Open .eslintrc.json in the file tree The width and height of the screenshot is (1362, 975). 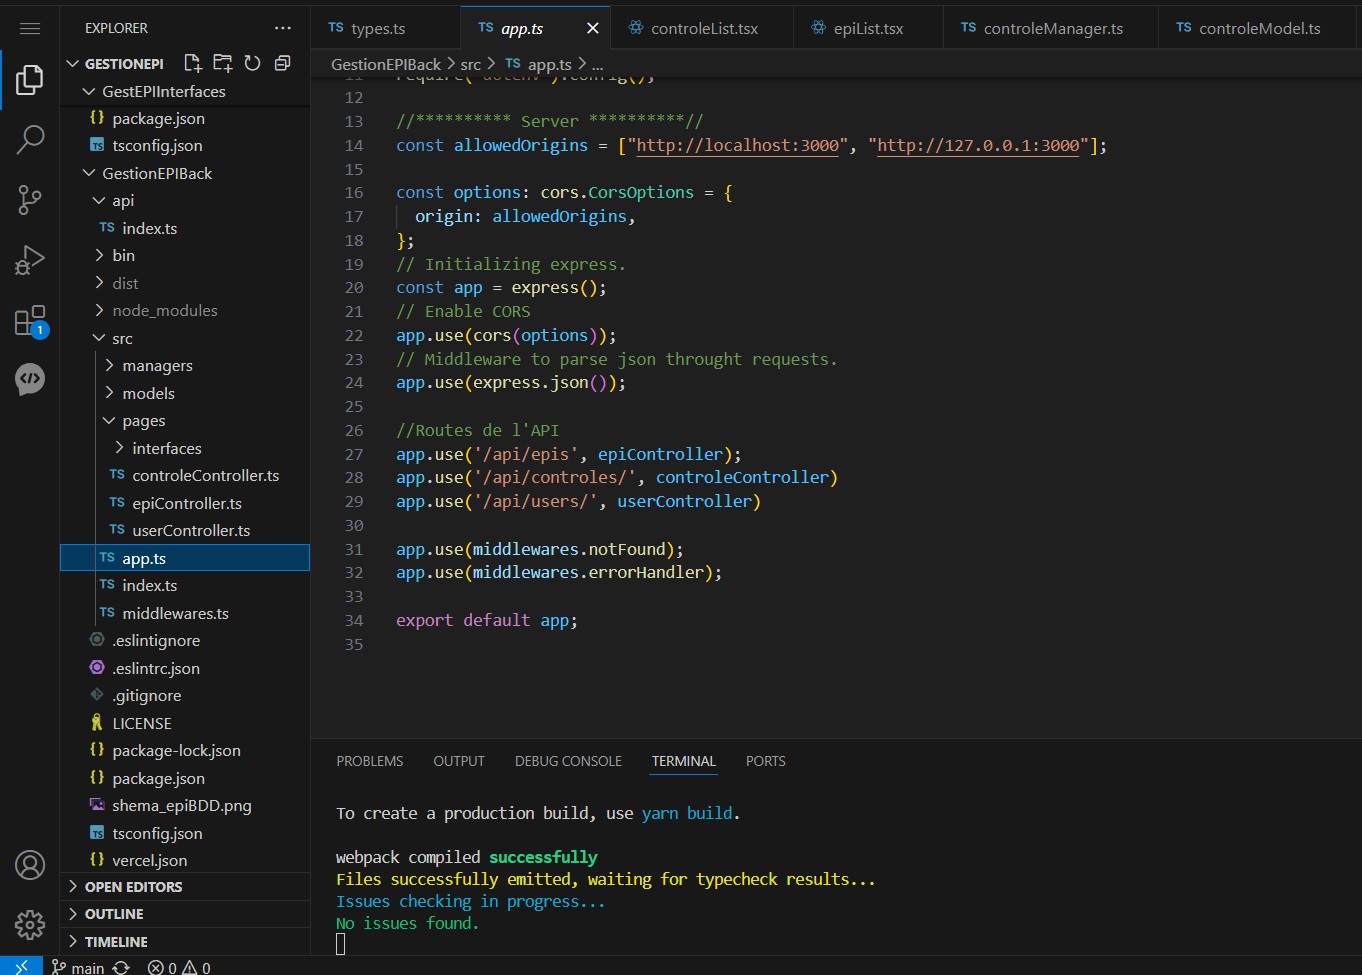[185, 668]
